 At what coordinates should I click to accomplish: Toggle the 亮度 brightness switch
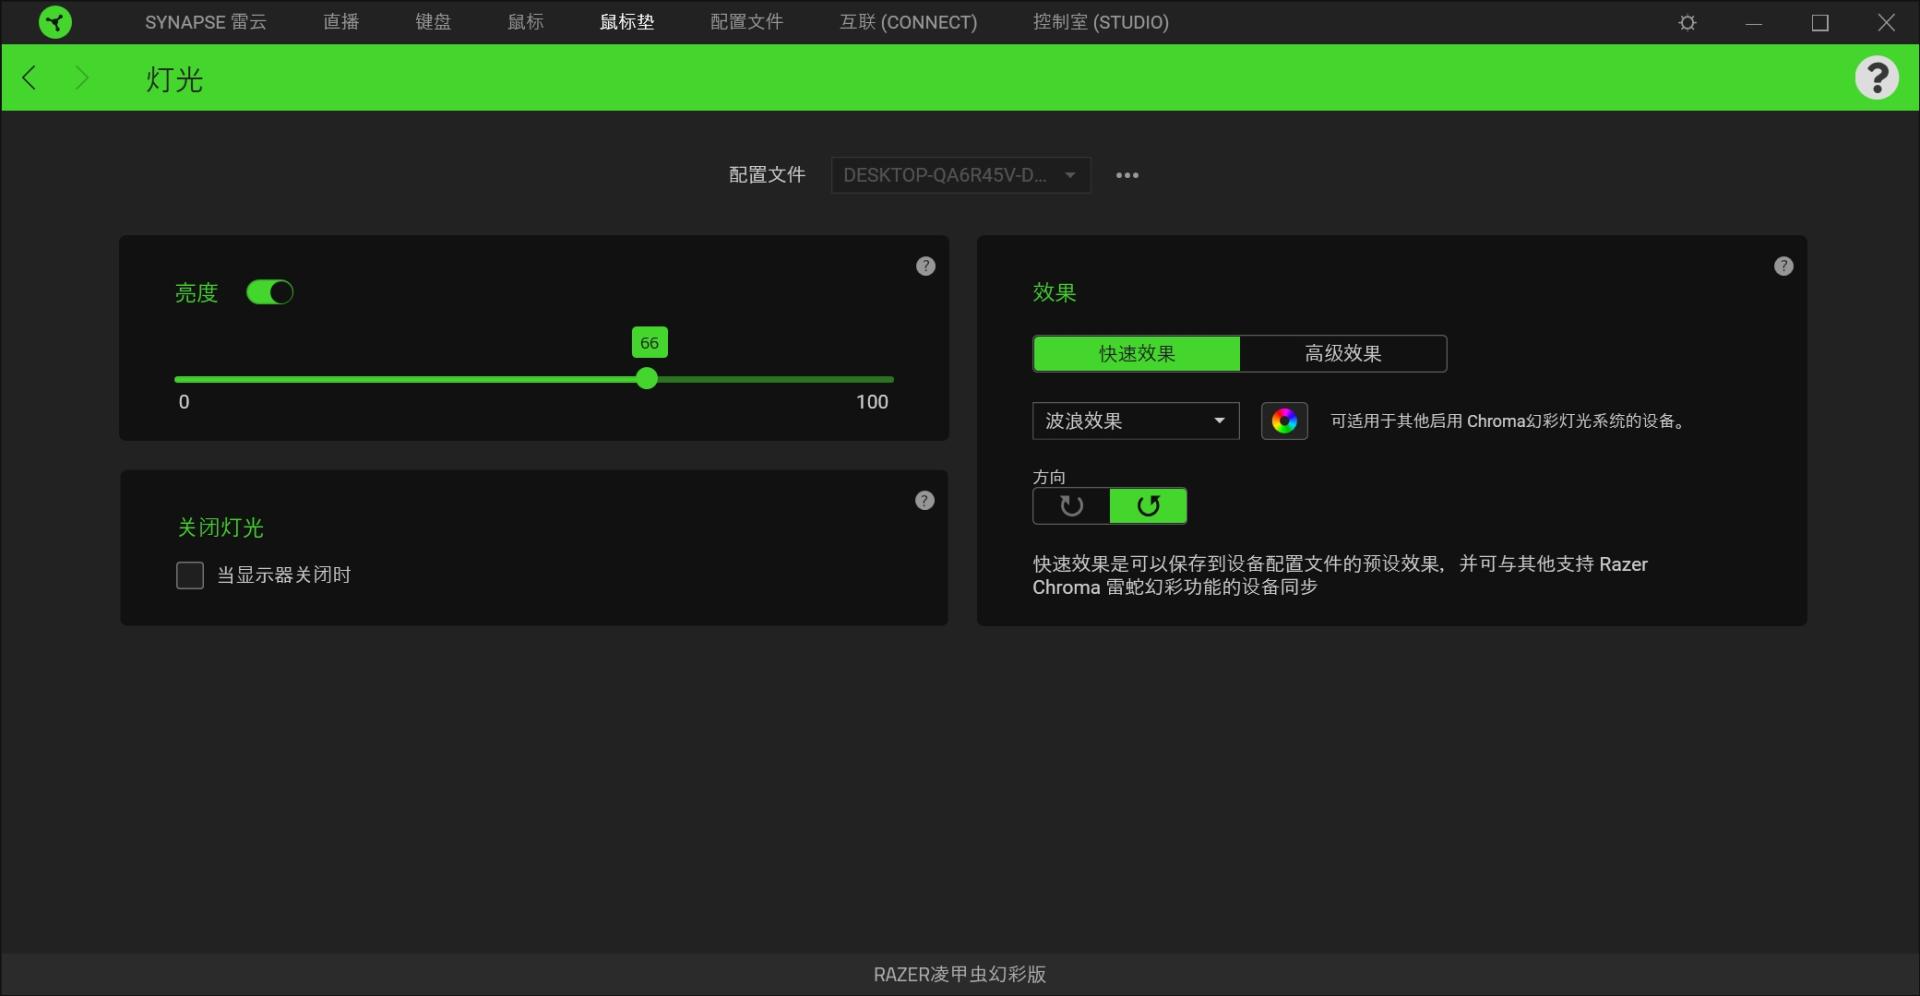(269, 292)
